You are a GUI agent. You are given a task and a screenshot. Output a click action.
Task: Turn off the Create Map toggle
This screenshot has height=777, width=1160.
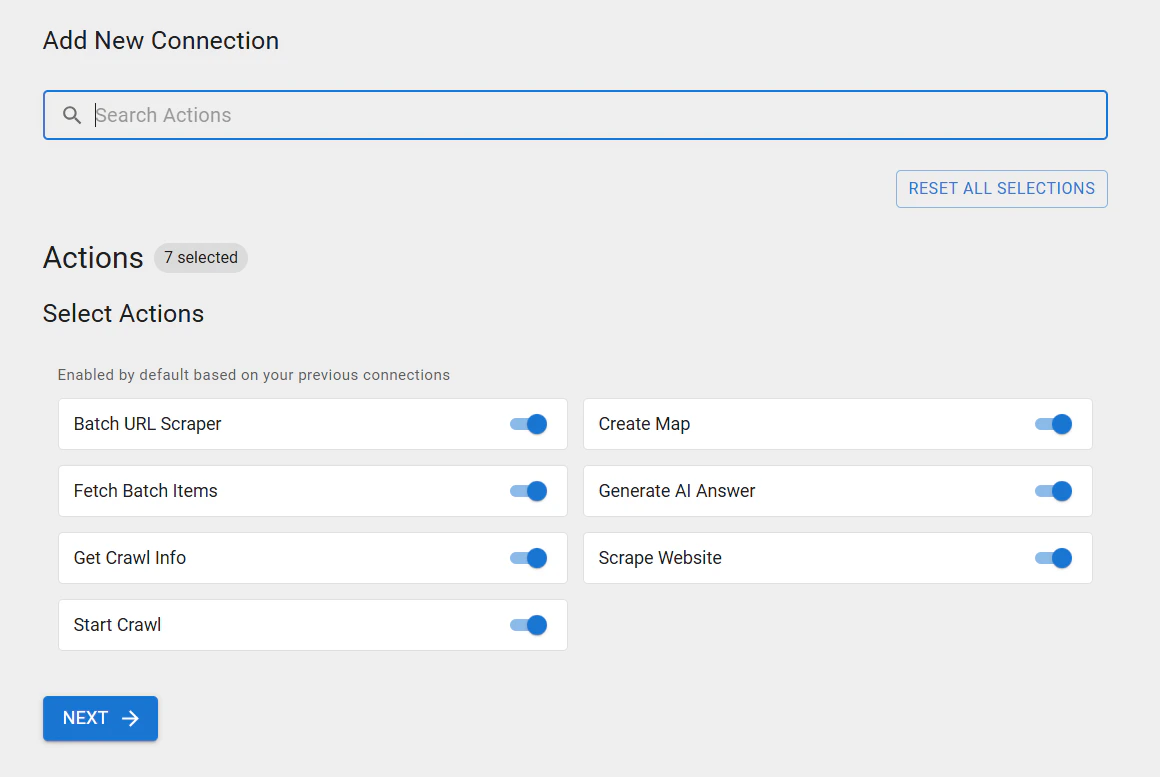click(x=1053, y=424)
